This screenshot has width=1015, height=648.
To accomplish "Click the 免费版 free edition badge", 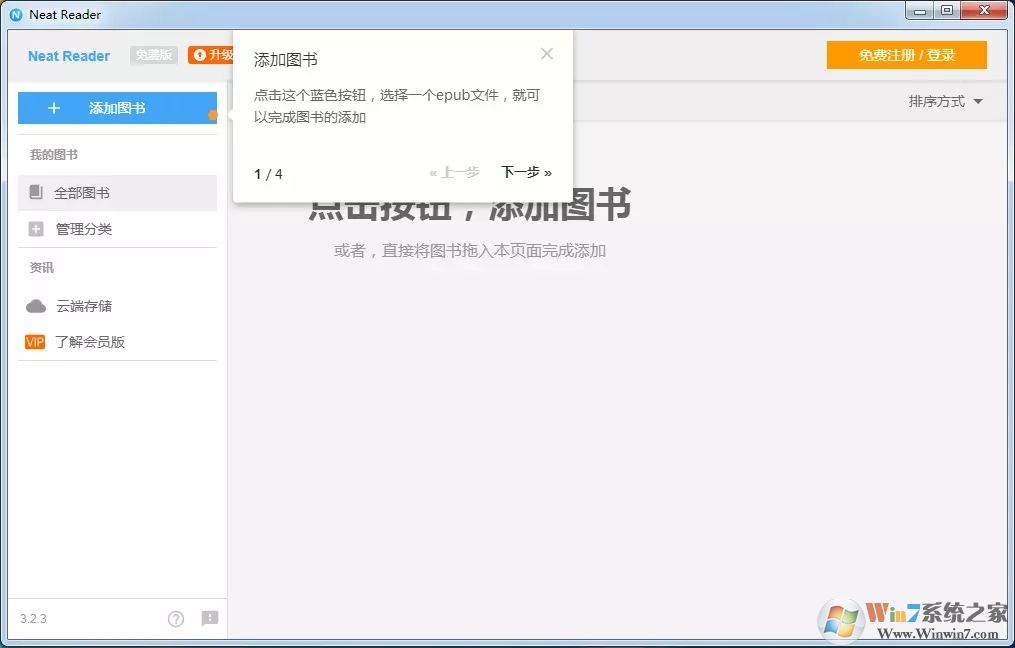I will point(153,55).
